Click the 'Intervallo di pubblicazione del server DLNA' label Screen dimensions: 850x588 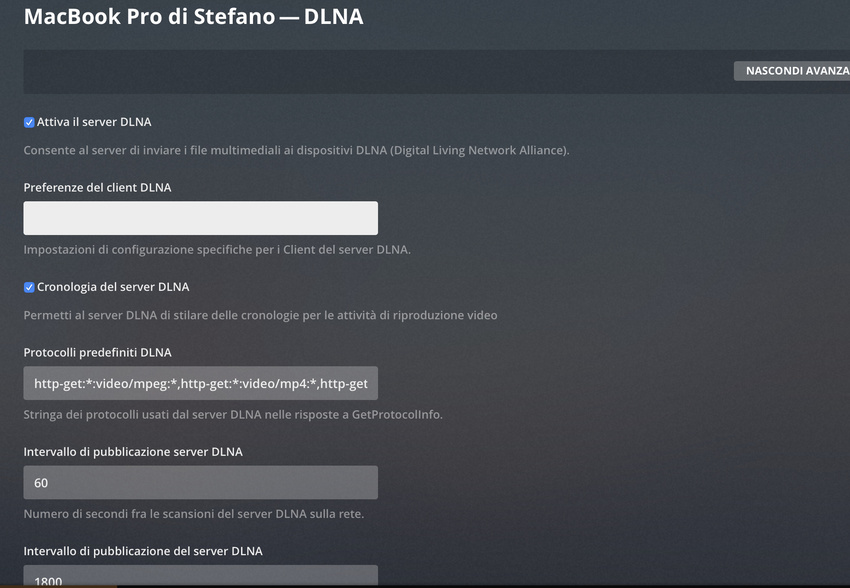(143, 550)
